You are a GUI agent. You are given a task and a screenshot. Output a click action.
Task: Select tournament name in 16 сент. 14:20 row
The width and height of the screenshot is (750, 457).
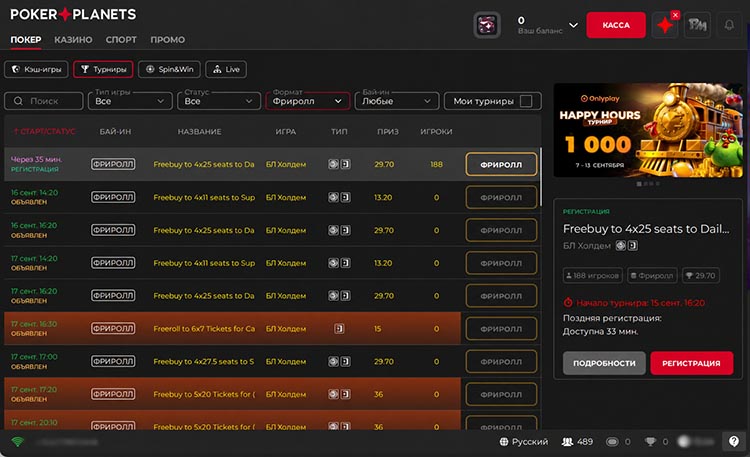click(x=204, y=197)
